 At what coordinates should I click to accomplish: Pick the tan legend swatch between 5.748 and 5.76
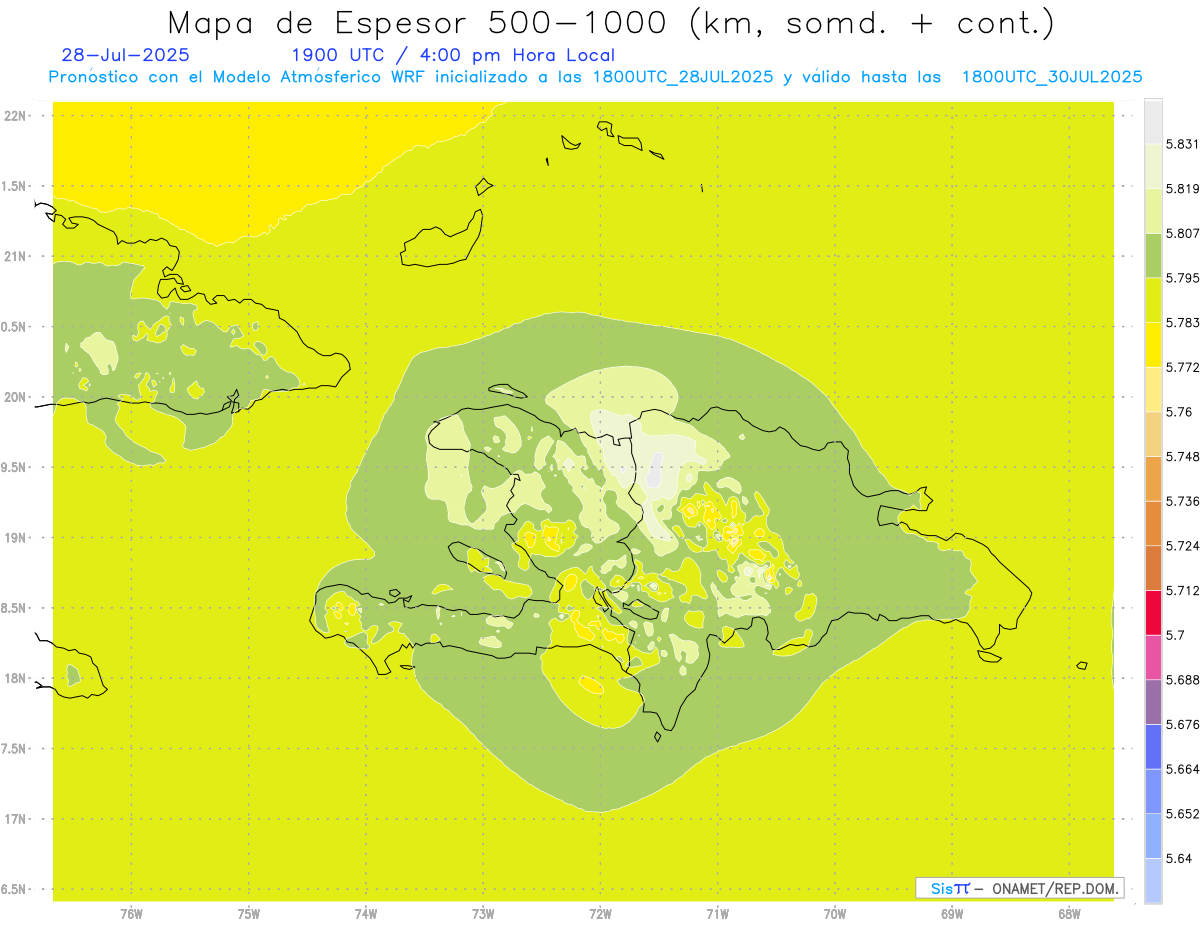click(x=1153, y=434)
